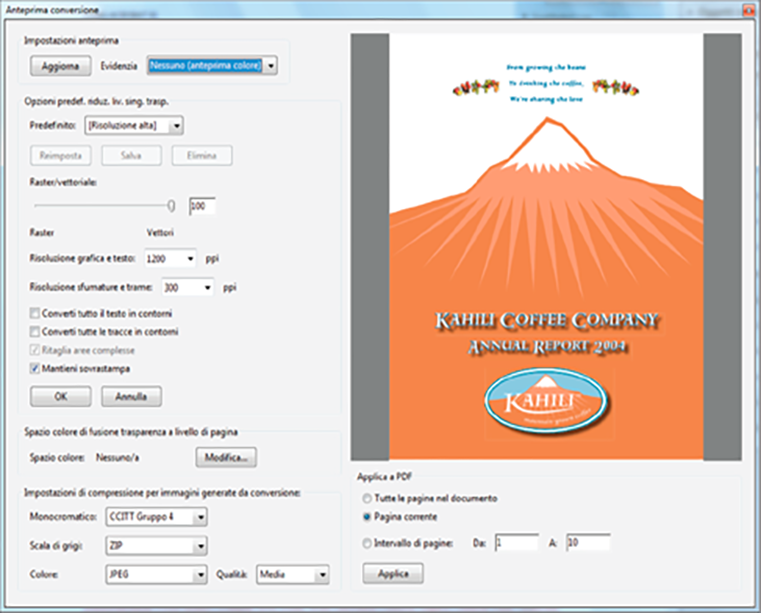Click the Raster/vettoriale slider handle
The image size is (761, 613).
171,206
